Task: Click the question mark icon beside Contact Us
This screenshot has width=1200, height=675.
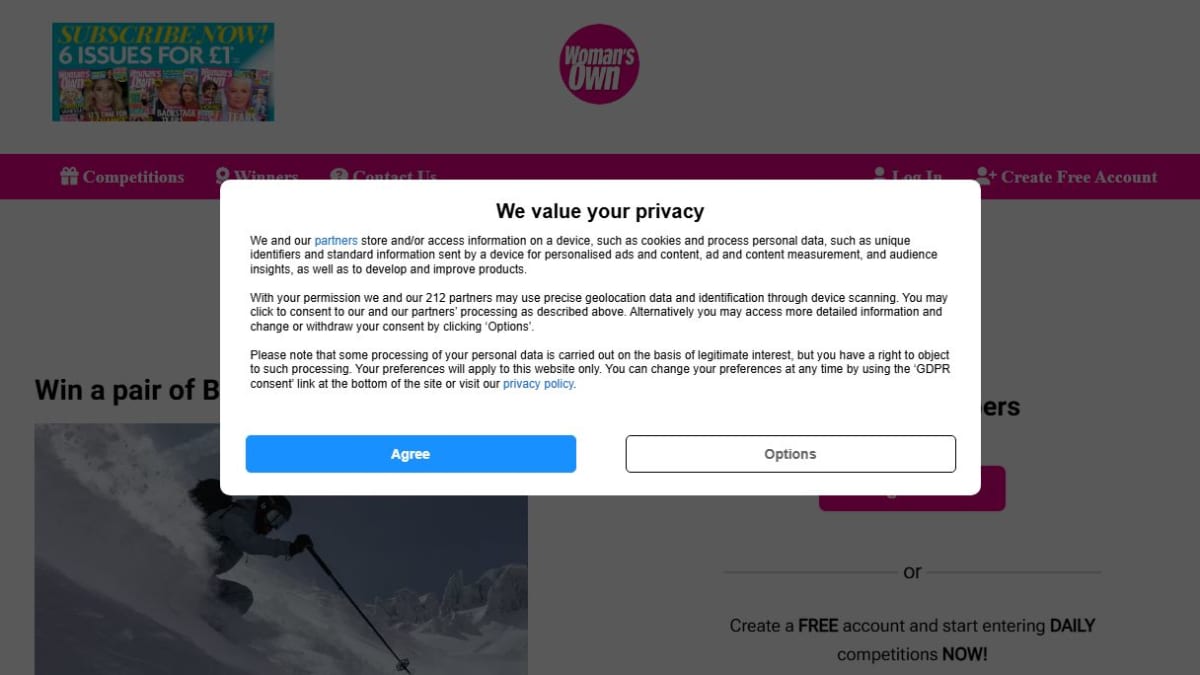Action: point(339,176)
